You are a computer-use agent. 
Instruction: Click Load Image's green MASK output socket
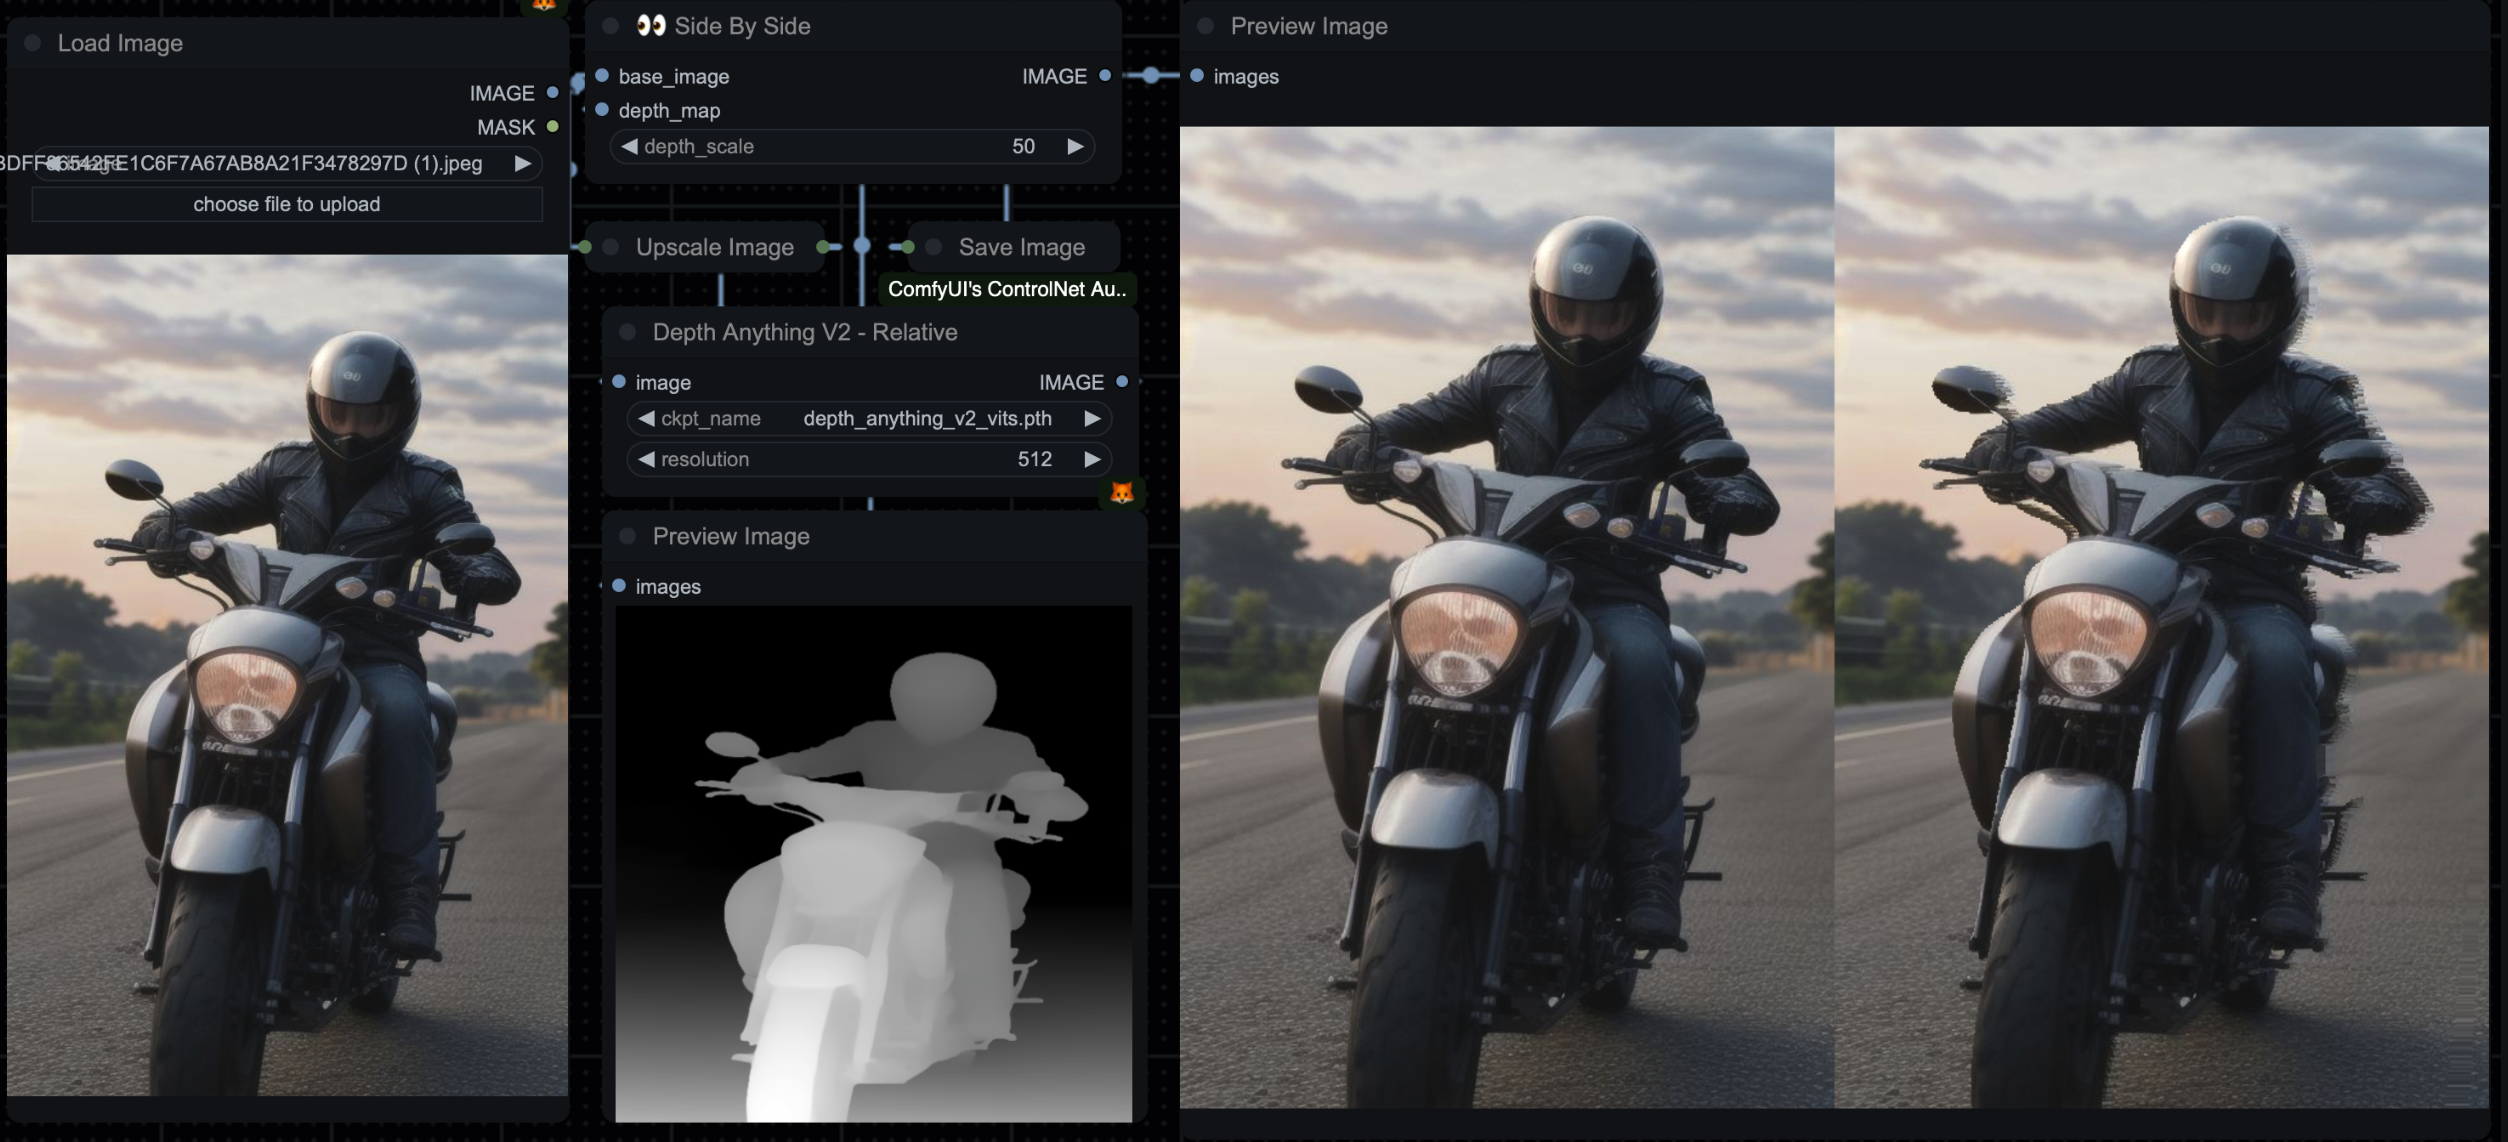coord(552,127)
